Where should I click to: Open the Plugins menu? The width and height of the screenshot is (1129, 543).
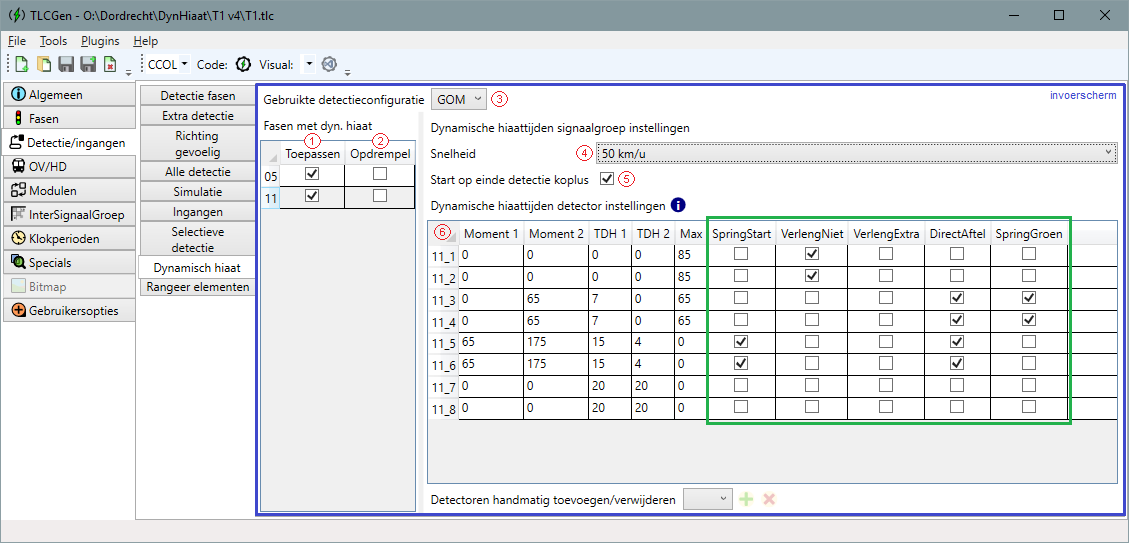[x=100, y=41]
